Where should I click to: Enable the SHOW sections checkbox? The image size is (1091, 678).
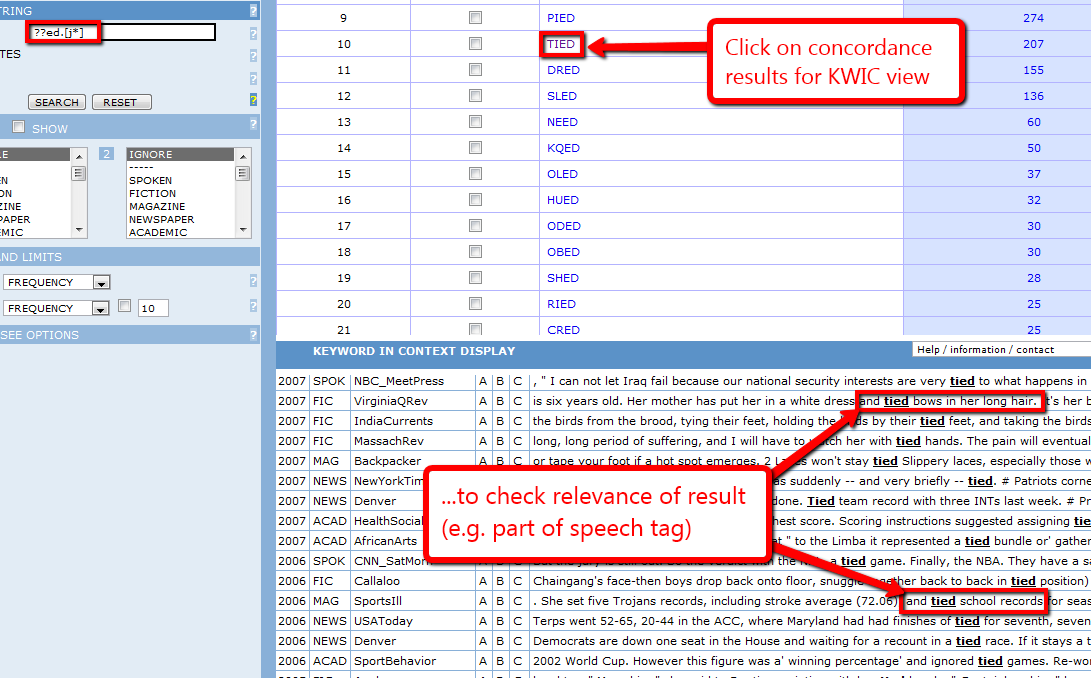point(19,127)
